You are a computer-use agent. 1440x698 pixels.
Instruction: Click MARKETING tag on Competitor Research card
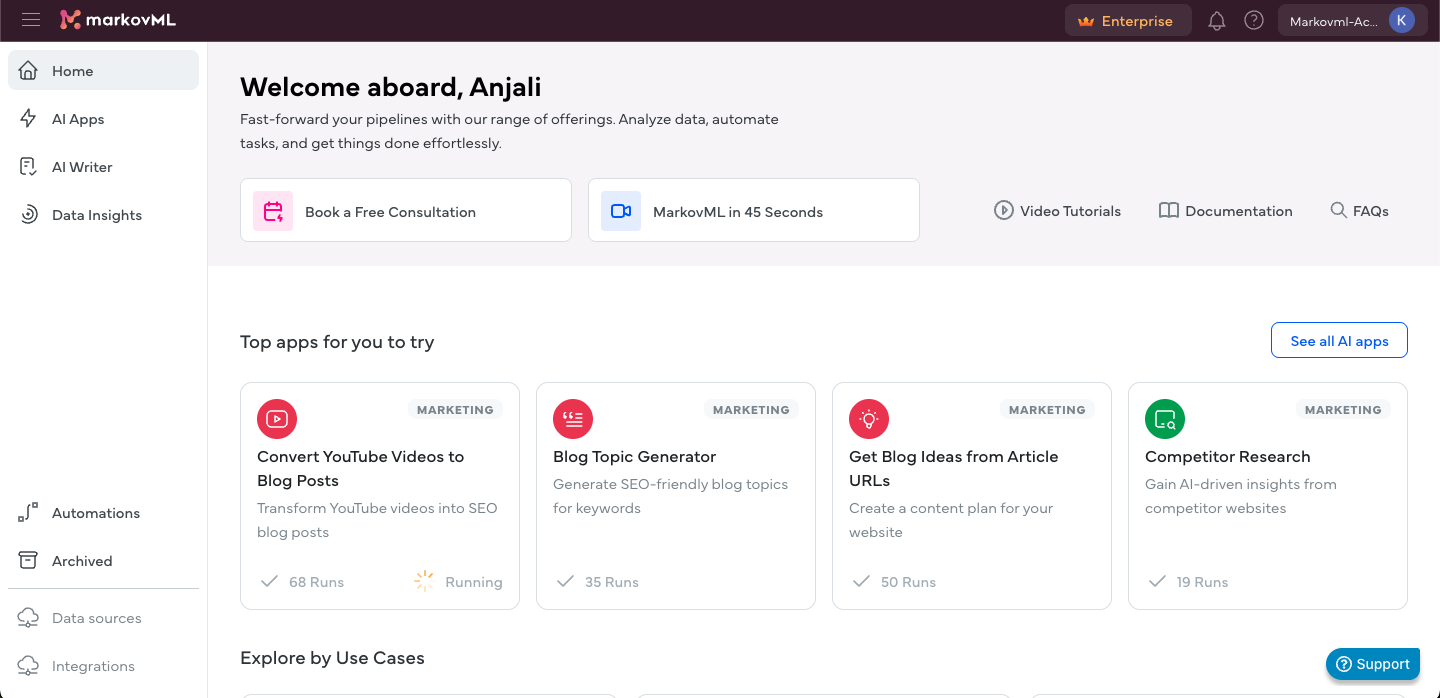(x=1343, y=410)
